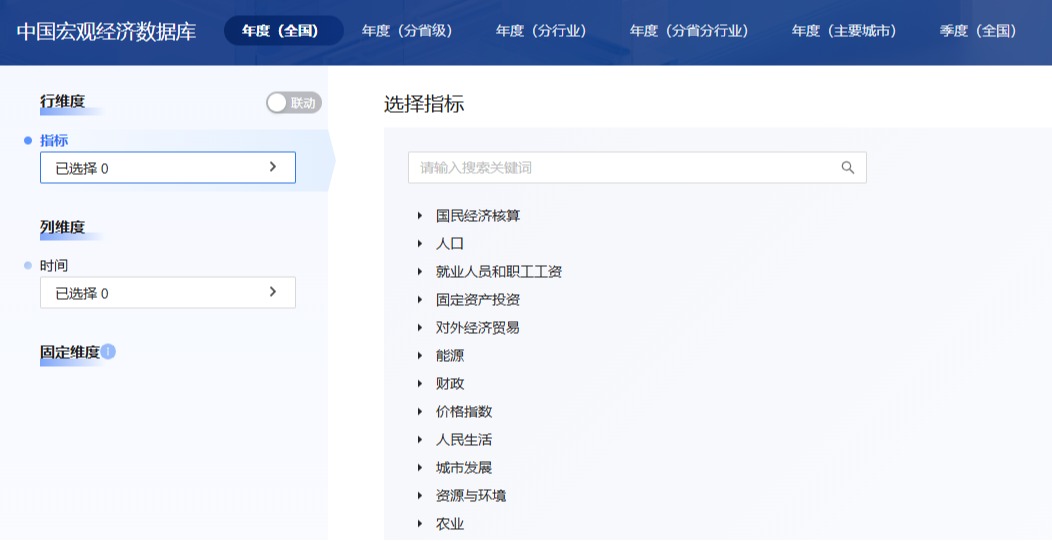Go to 季度（全国） tab
1052x541 pixels.
click(978, 31)
